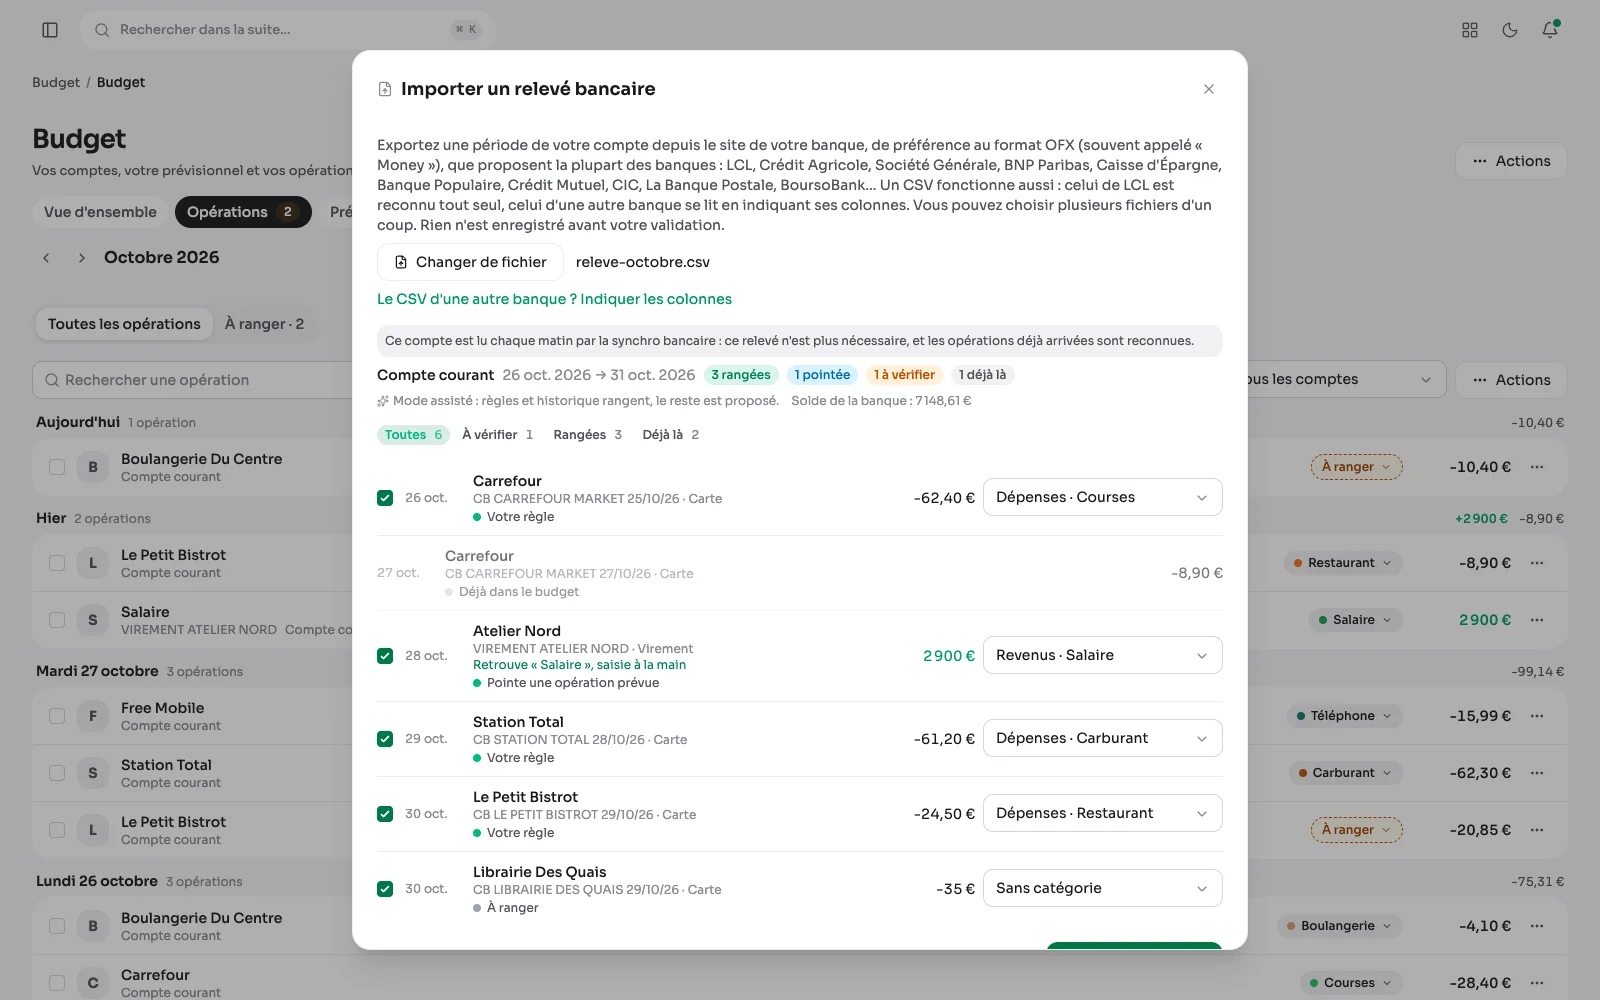Image resolution: width=1600 pixels, height=1000 pixels.
Task: Open the Dépenses · Courses category dropdown
Action: [x=1102, y=497]
